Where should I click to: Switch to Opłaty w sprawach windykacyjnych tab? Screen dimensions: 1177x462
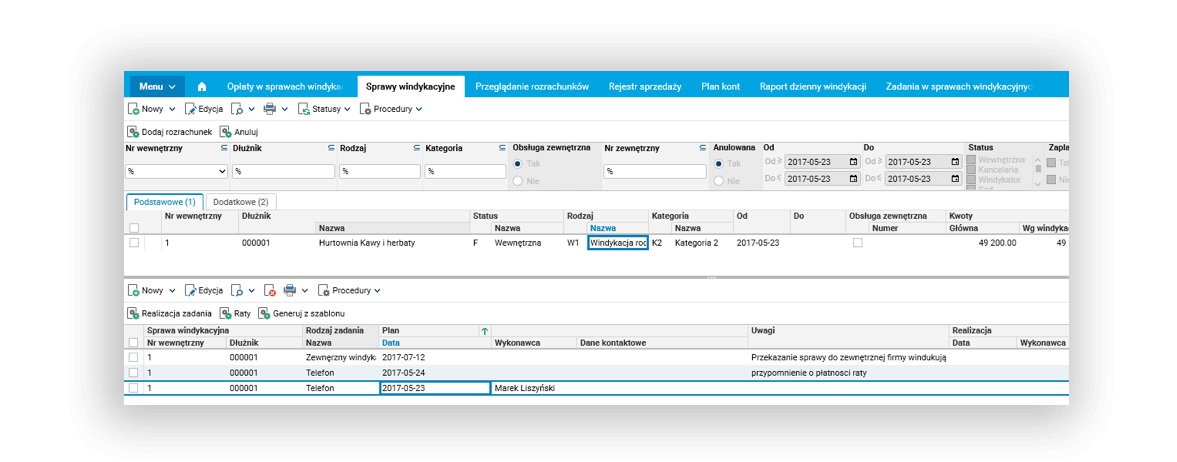pyautogui.click(x=285, y=86)
